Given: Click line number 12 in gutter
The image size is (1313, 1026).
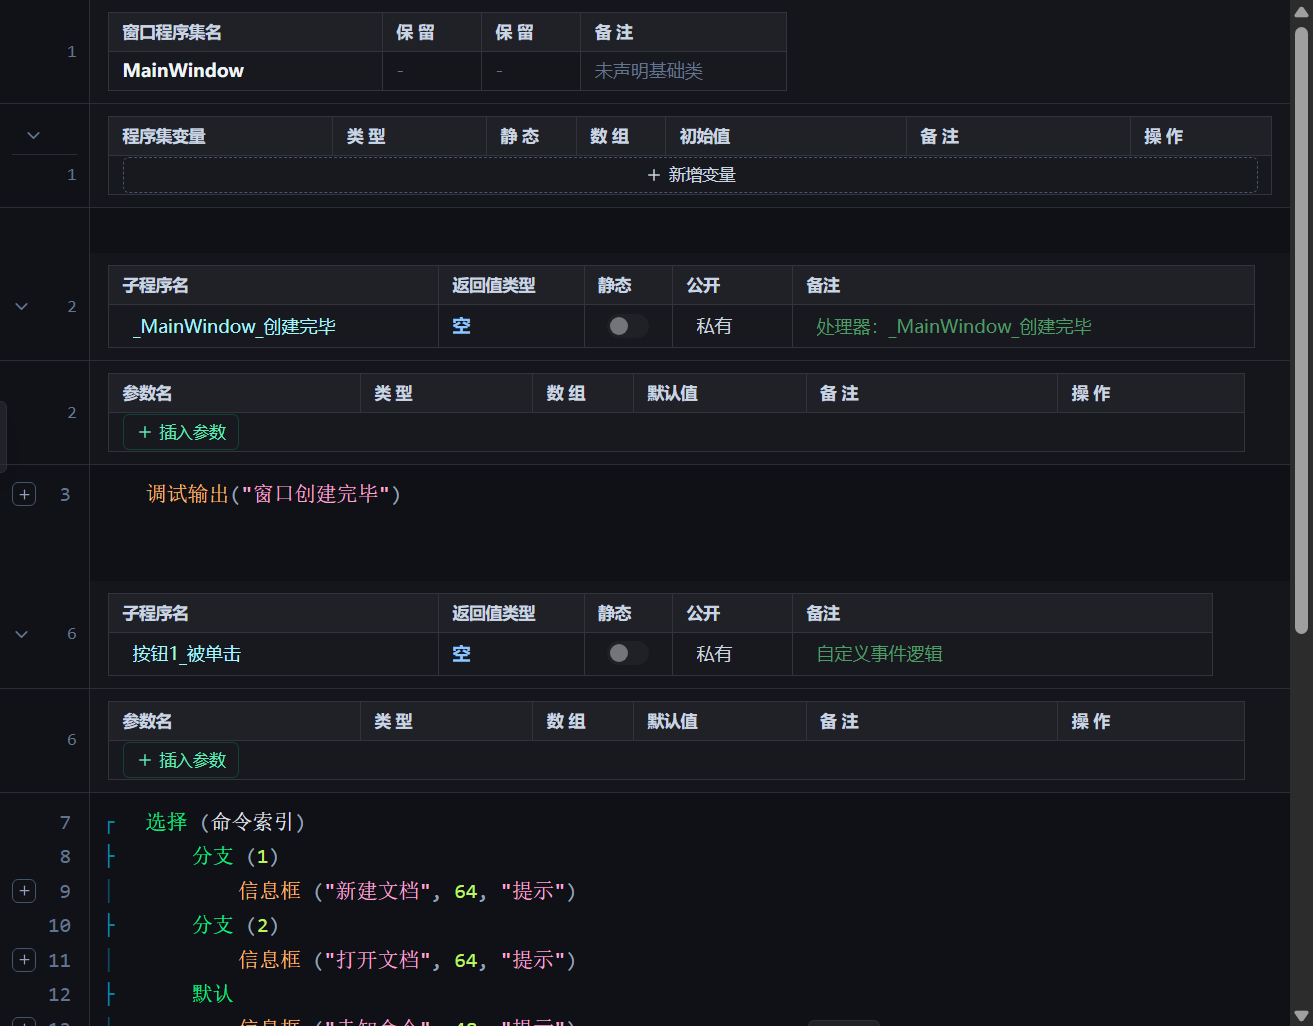Looking at the screenshot, I should click(x=60, y=994).
